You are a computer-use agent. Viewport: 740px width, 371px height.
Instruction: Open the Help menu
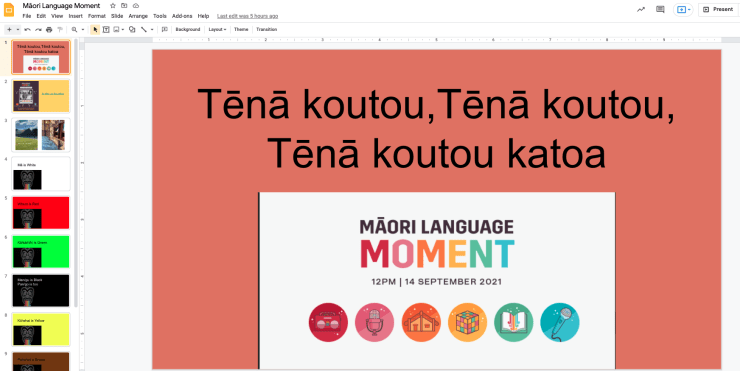tap(203, 16)
